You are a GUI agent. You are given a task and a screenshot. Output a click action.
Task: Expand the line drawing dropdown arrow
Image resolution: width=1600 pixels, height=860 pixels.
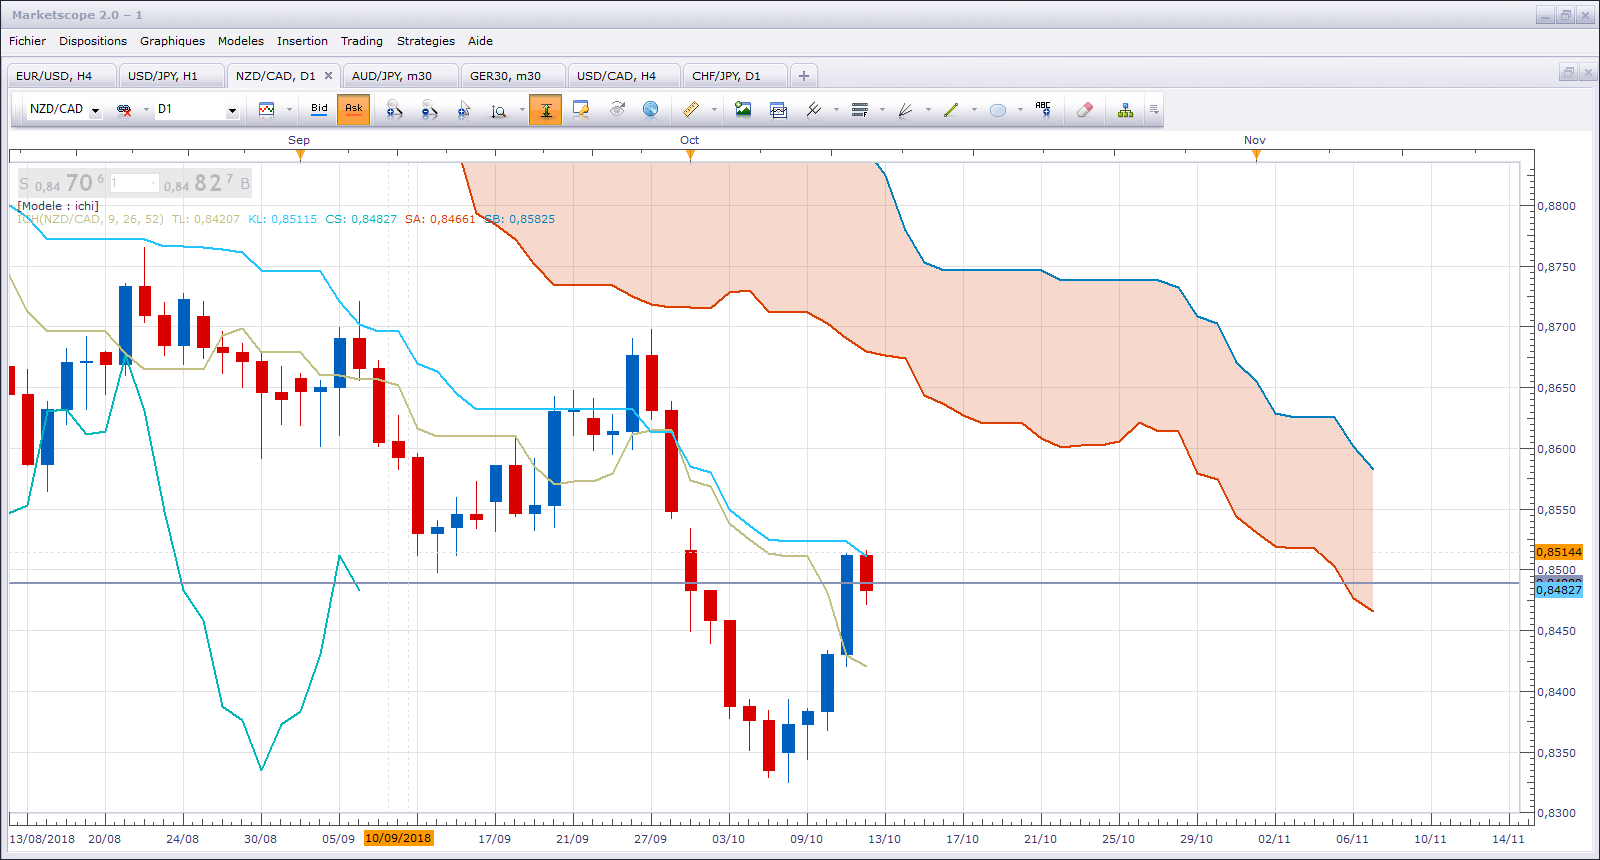pos(974,110)
